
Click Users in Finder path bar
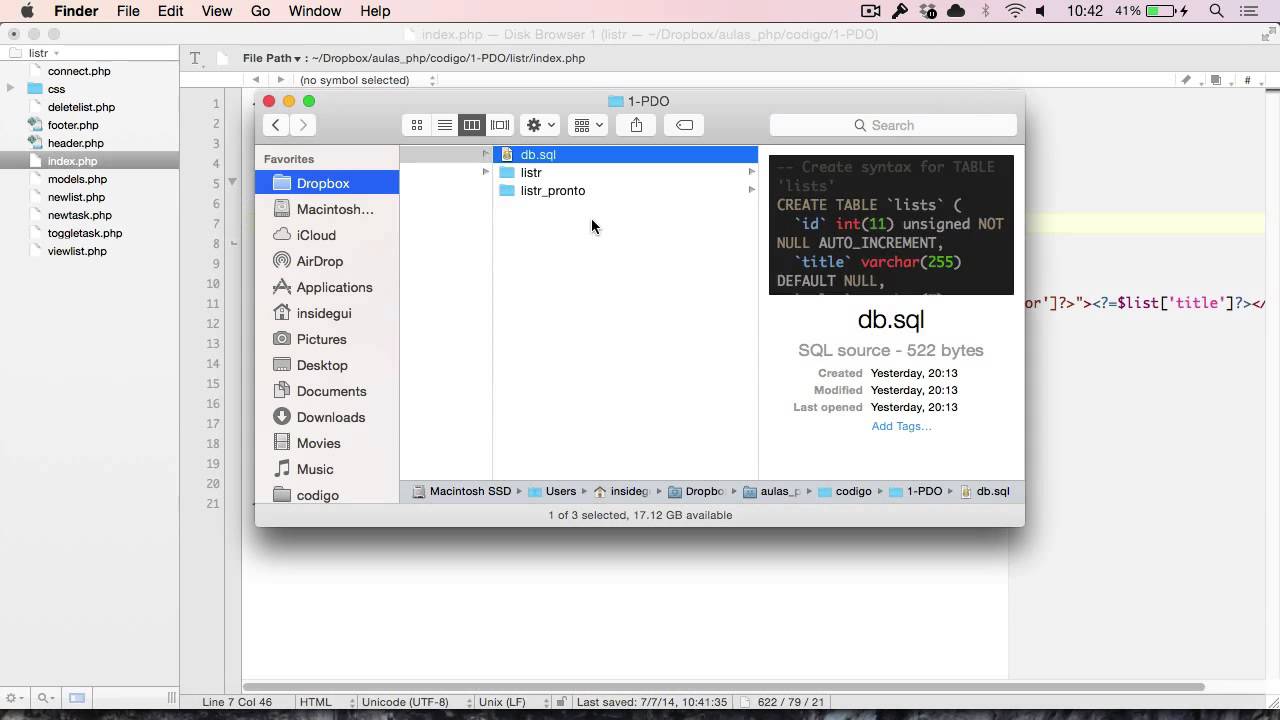point(552,491)
